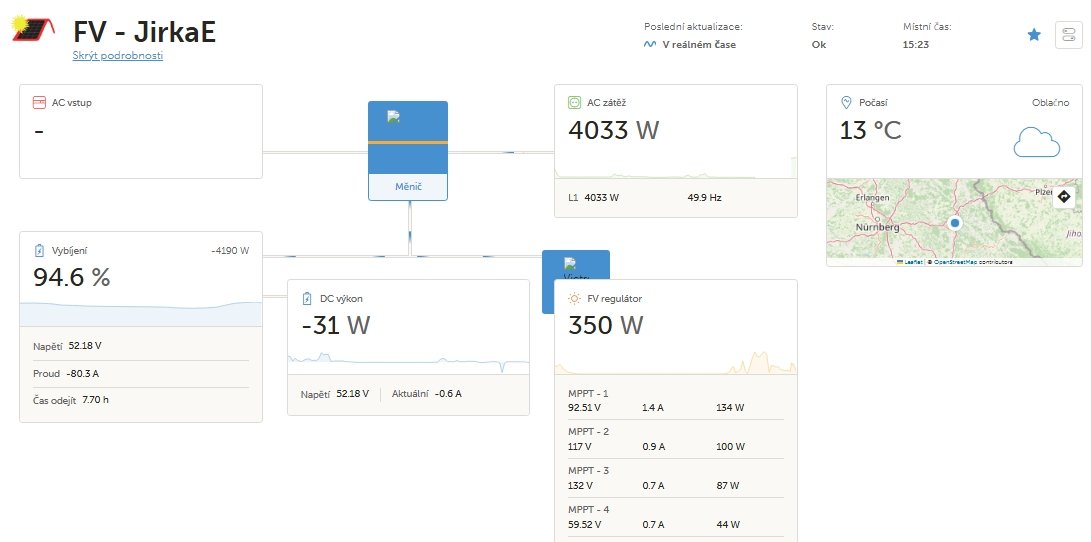Click the AC vstup grid icon
The height and width of the screenshot is (542, 1091).
(x=40, y=102)
